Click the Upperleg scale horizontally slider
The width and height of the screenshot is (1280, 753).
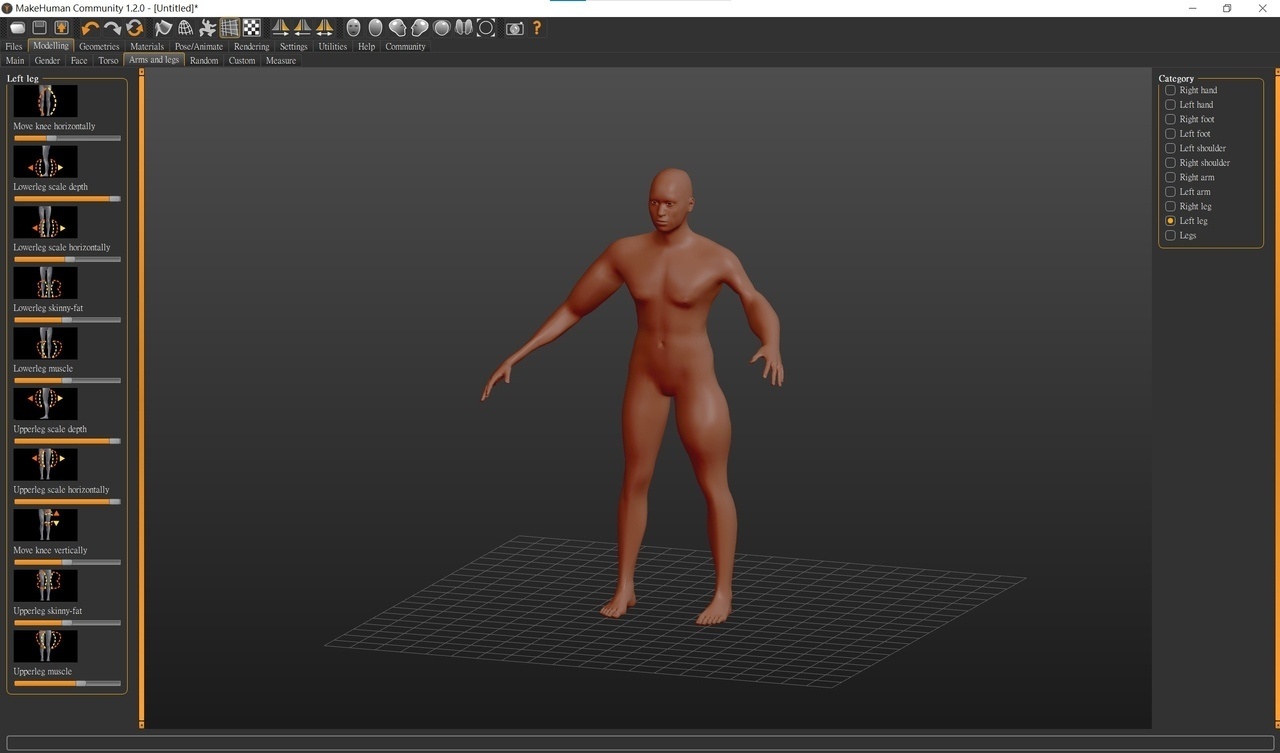coord(67,501)
